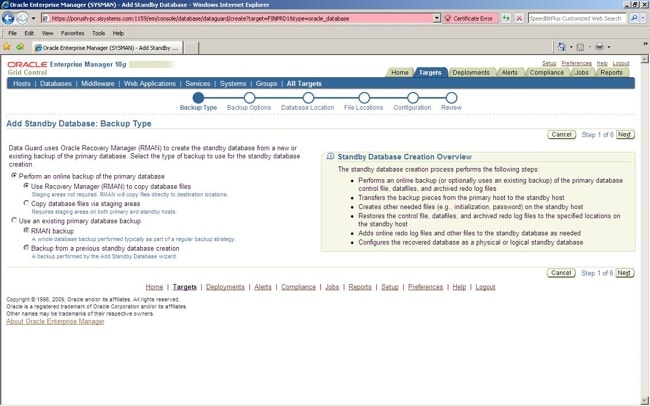Switch to the Alerts tab

click(x=509, y=72)
